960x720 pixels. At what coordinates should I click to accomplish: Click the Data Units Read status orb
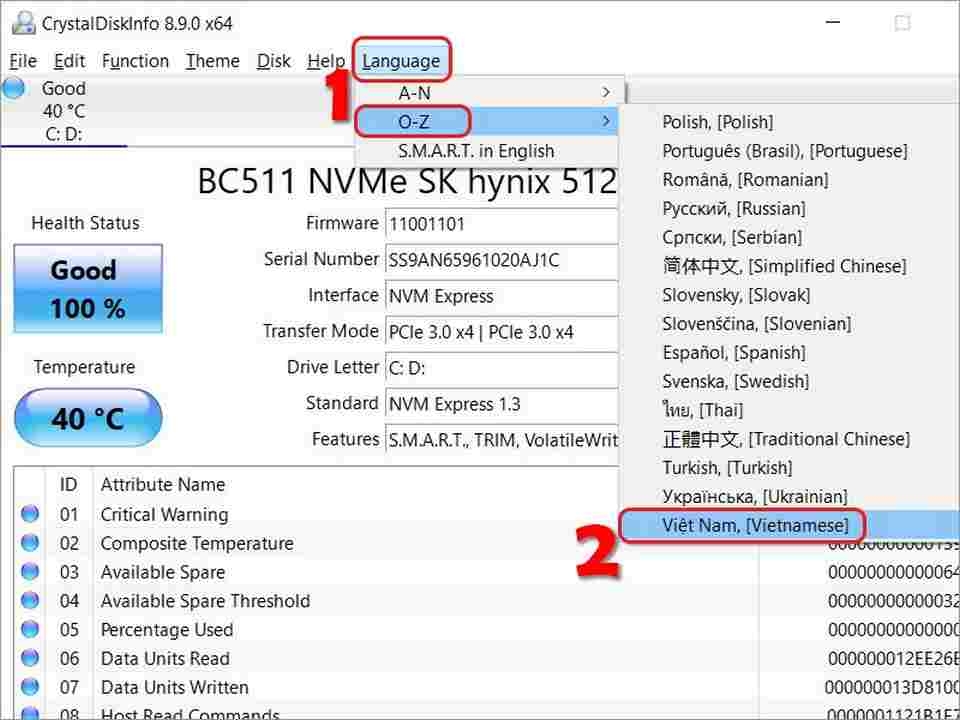click(x=29, y=658)
